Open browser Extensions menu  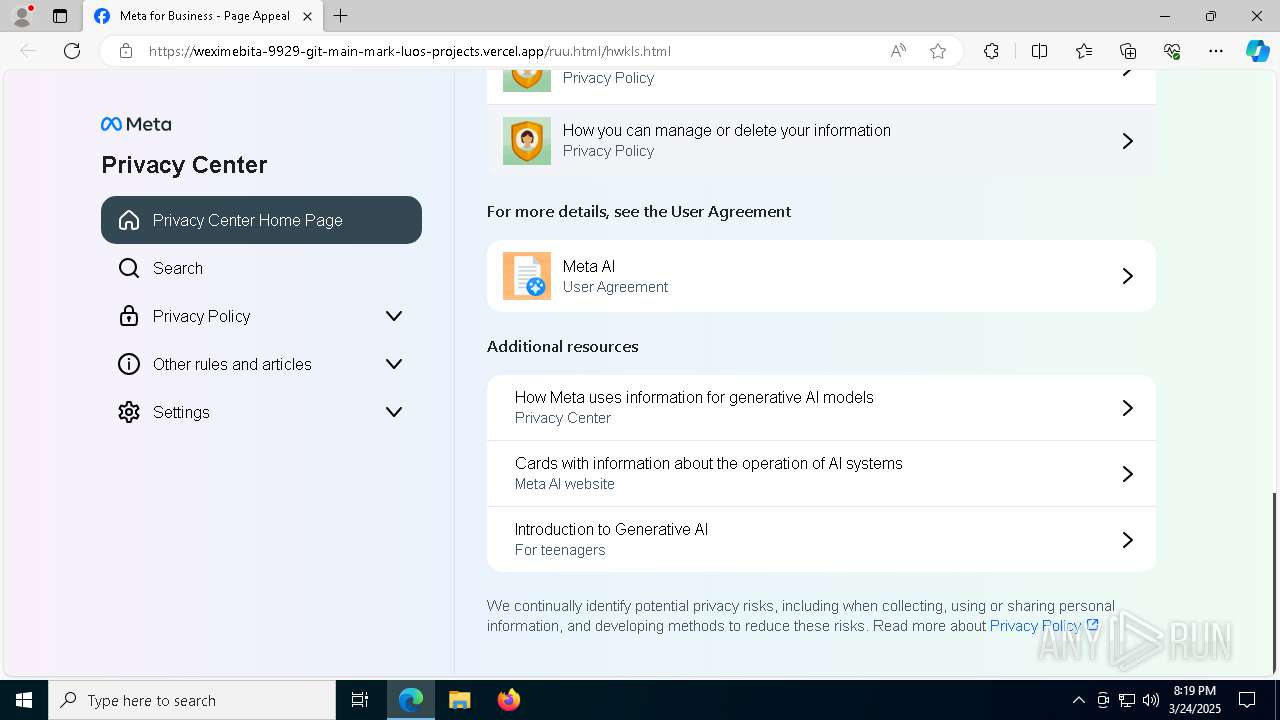pyautogui.click(x=991, y=51)
